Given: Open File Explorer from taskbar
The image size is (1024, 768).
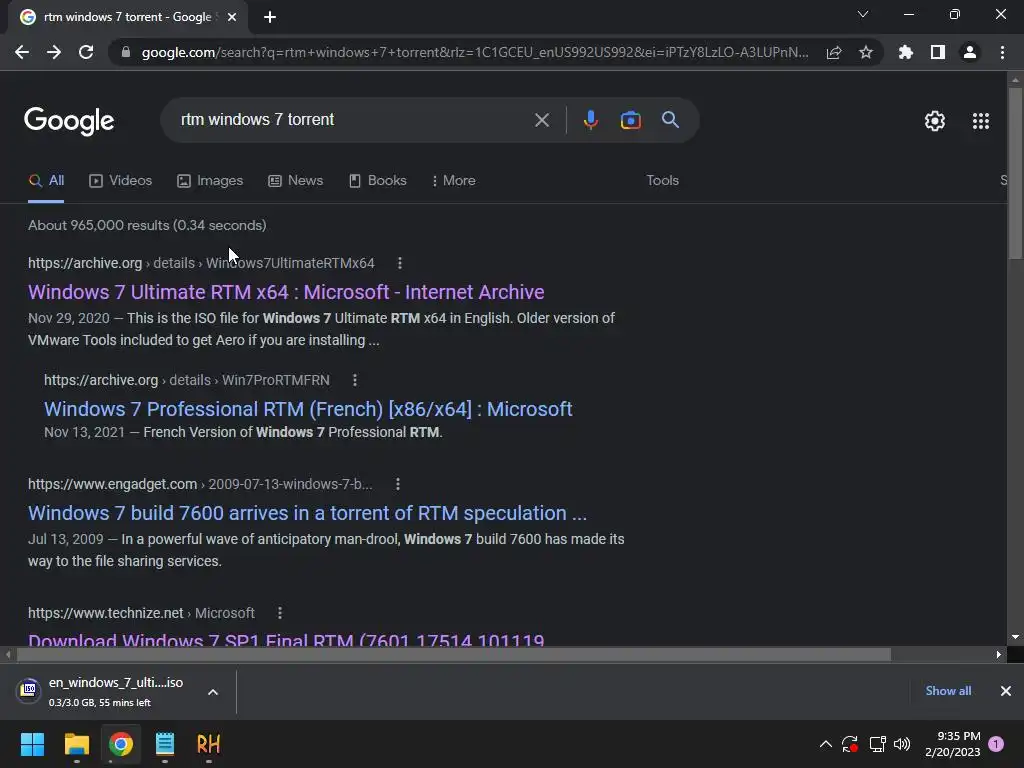Looking at the screenshot, I should pos(76,744).
